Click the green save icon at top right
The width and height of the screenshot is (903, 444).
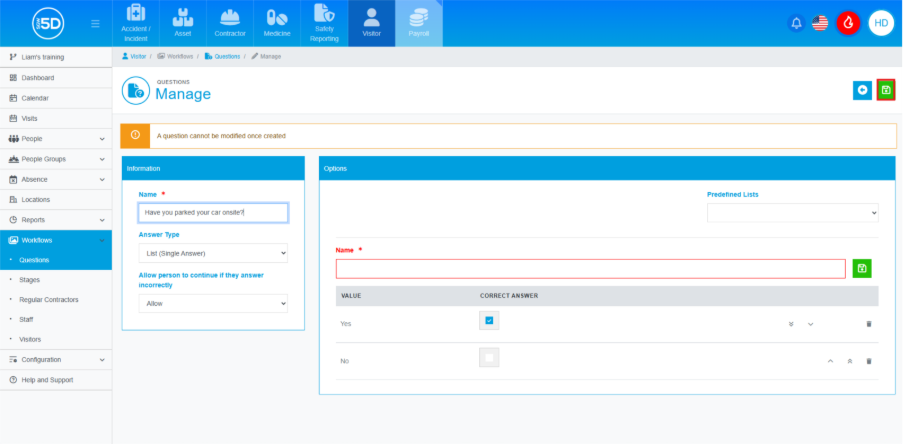click(x=885, y=90)
